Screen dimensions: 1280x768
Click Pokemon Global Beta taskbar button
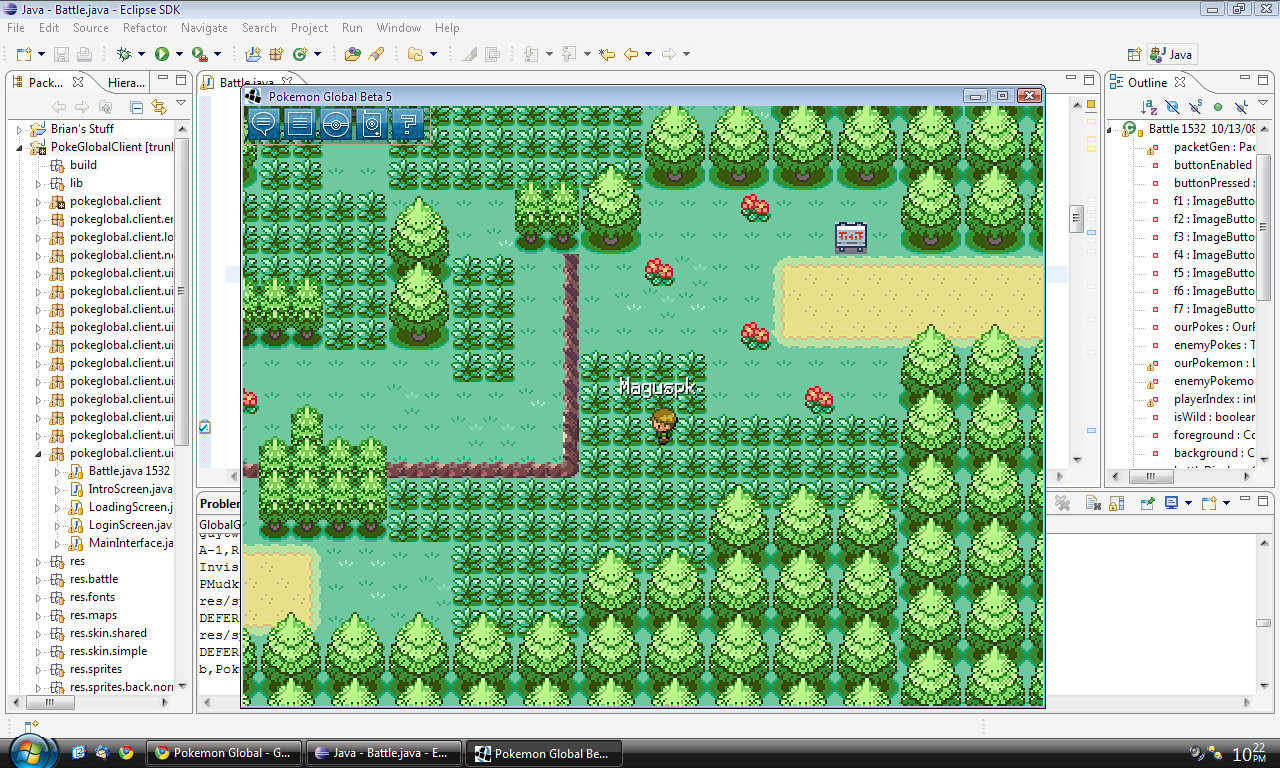546,753
